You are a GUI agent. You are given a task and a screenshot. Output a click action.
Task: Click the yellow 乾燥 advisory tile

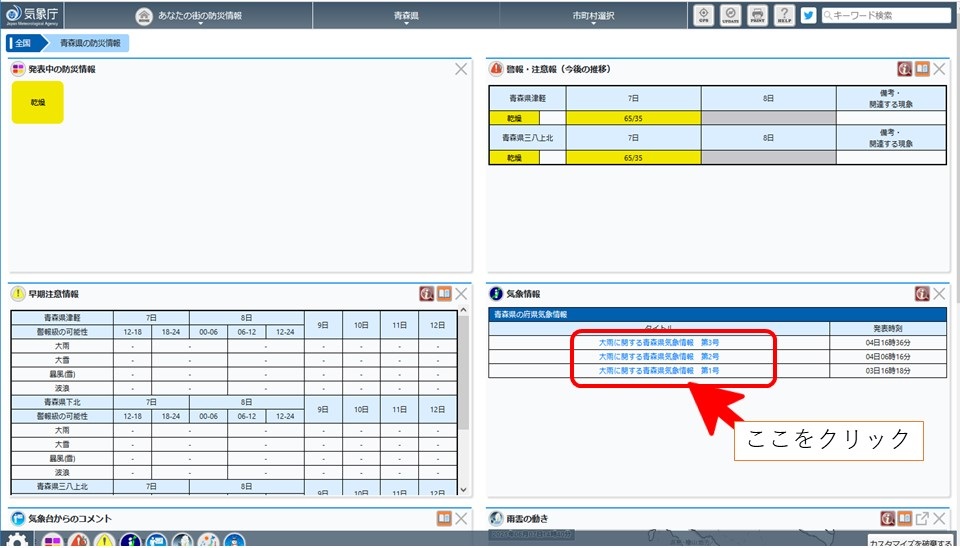coord(37,102)
